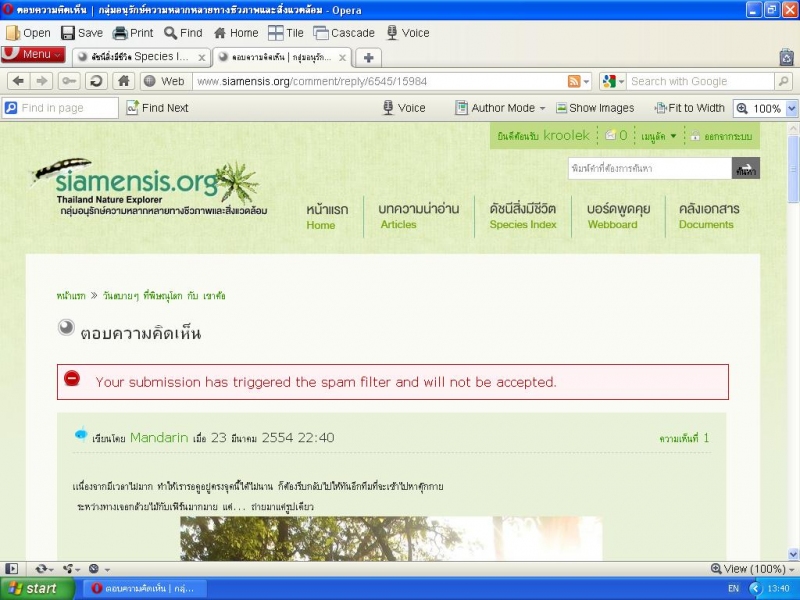Click the RSS feed icon in the address bar

[574, 81]
